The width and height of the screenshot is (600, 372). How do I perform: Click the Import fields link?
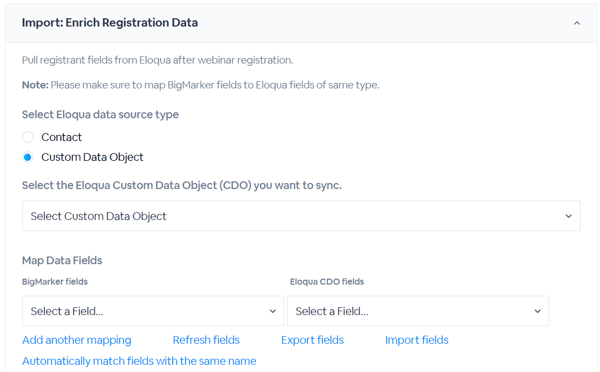[x=417, y=340]
